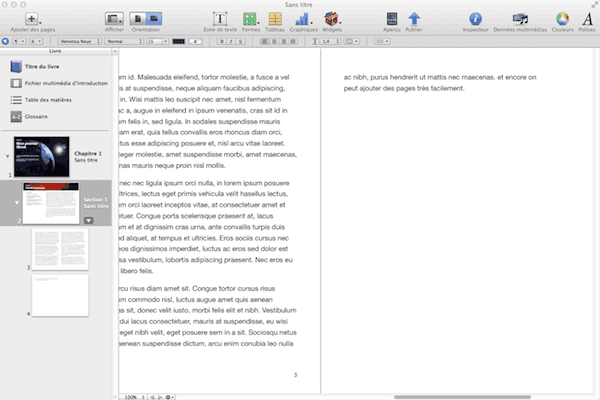Open Section 1 thumbnail dropdown arrow
600x400 pixels.
88,220
